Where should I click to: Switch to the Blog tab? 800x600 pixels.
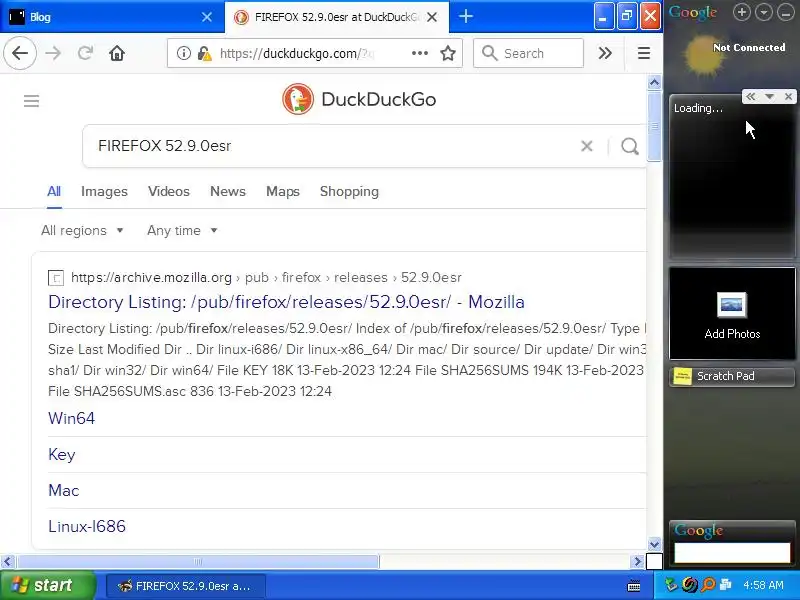click(112, 17)
